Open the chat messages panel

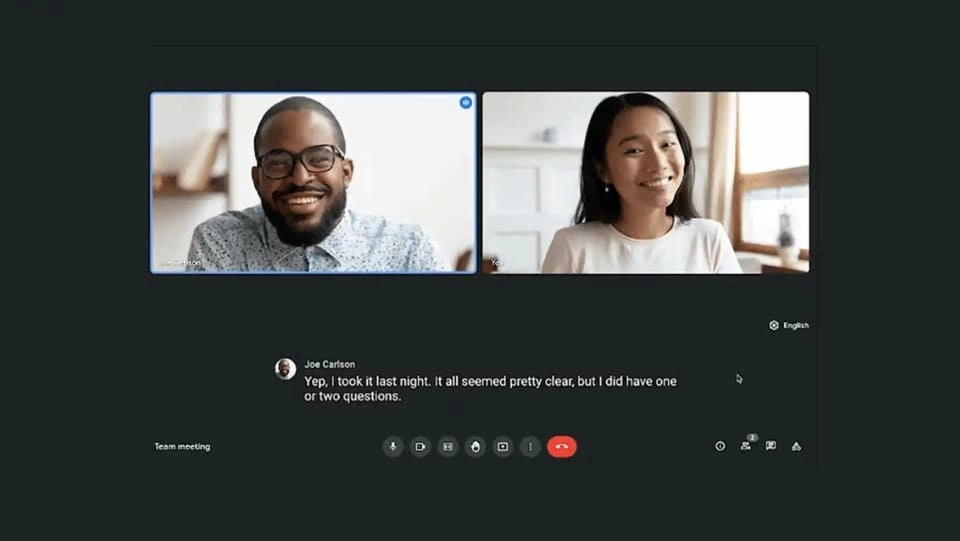point(771,446)
